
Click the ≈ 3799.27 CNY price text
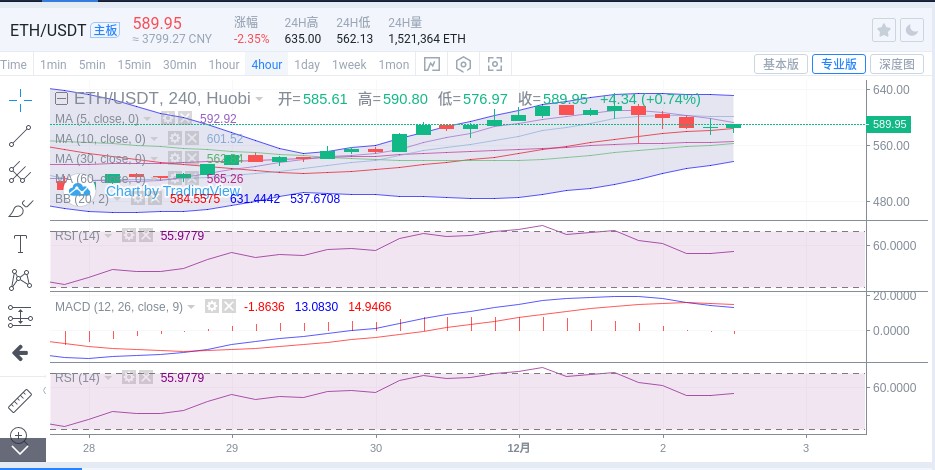point(172,39)
